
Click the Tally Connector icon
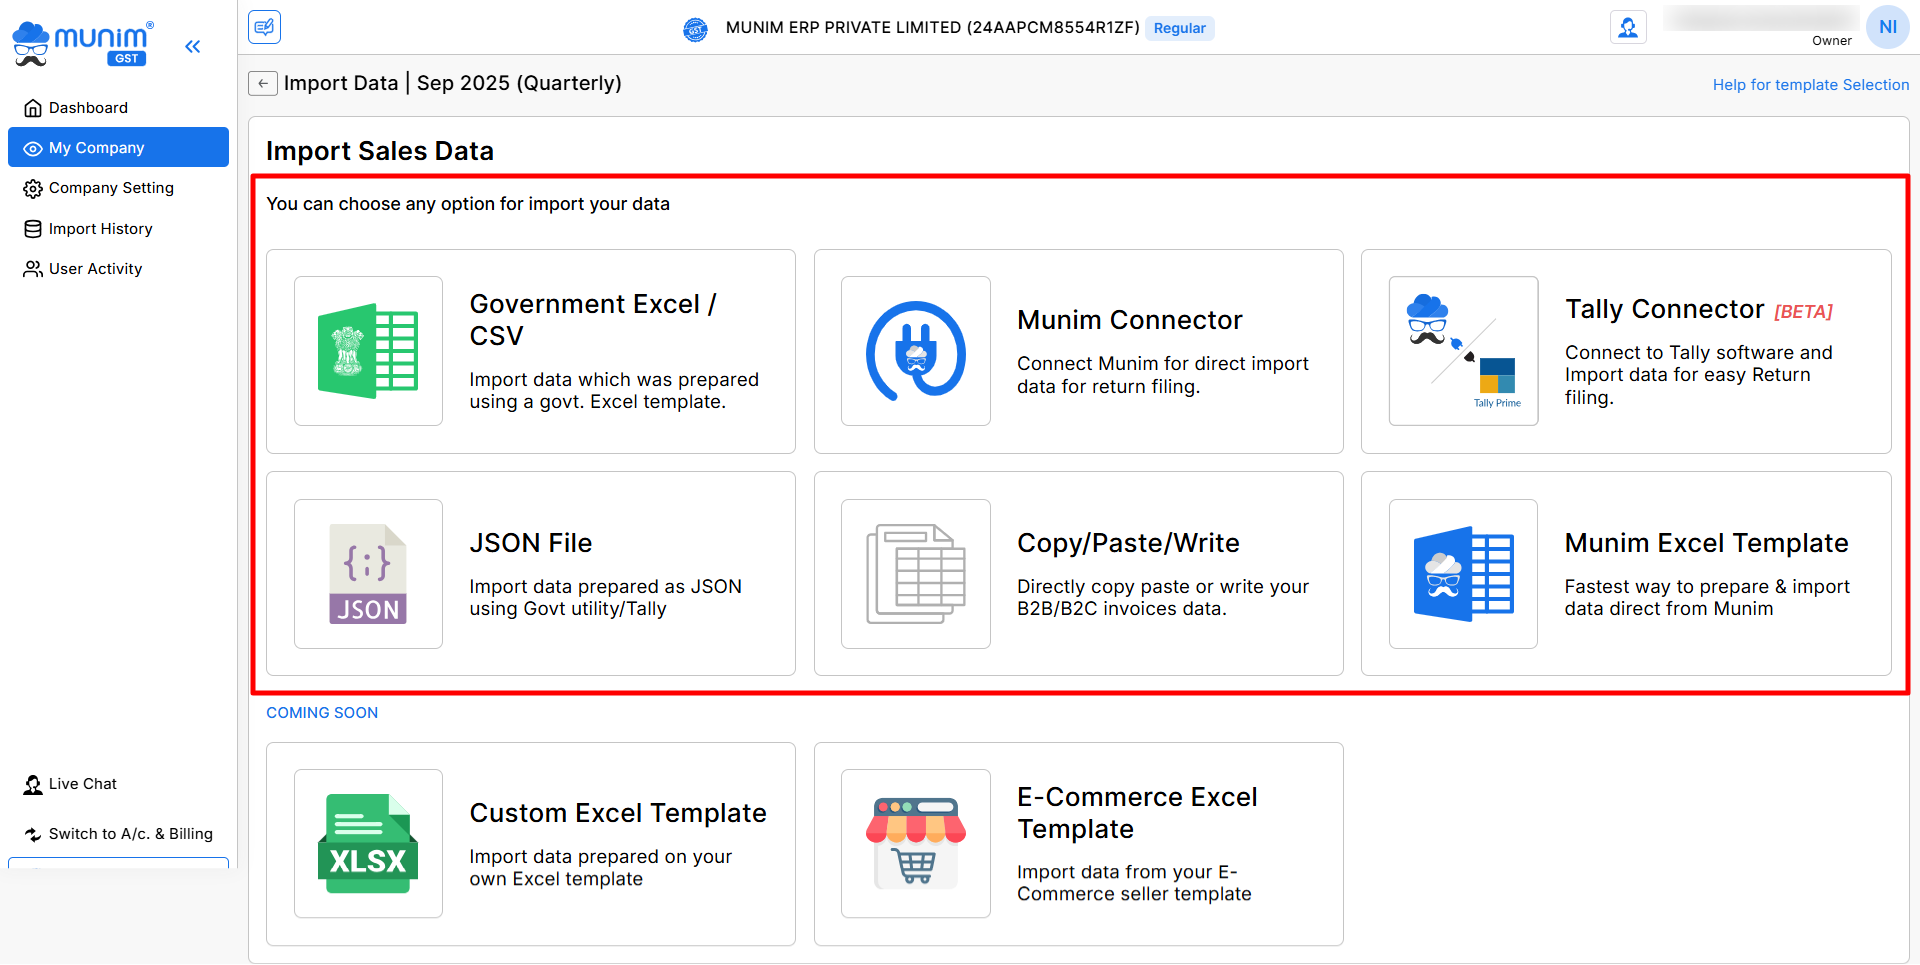tap(1463, 351)
